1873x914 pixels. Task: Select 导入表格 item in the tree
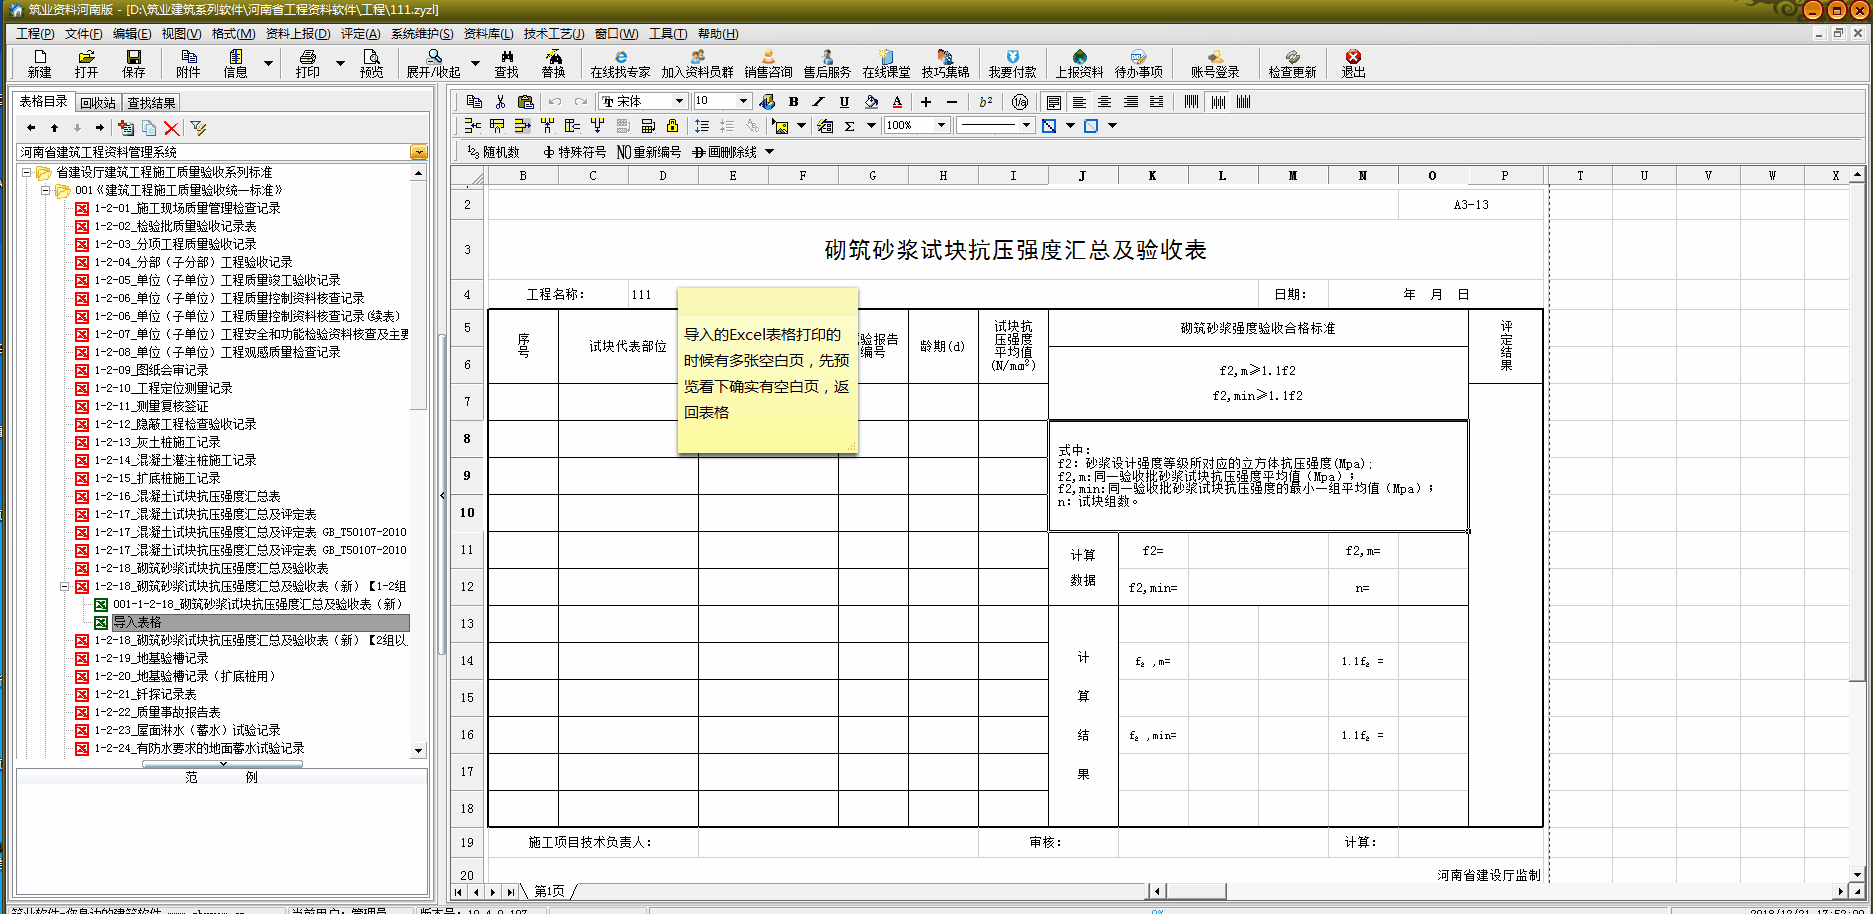point(137,622)
